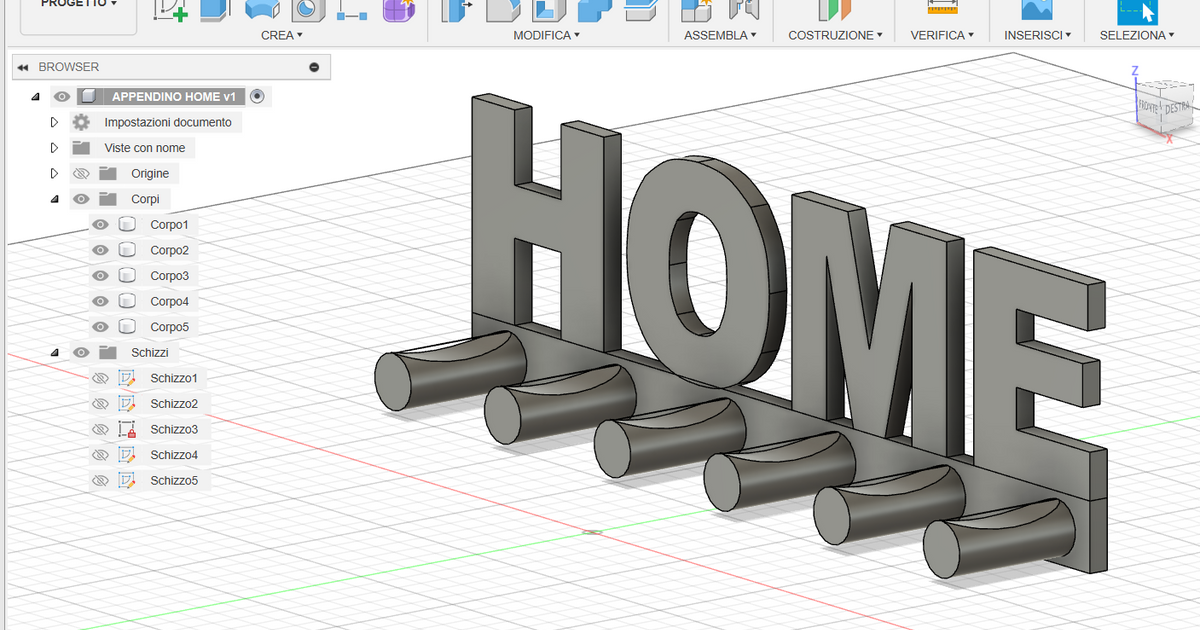Click the locked Schizzo3 sketch icon

(127, 429)
